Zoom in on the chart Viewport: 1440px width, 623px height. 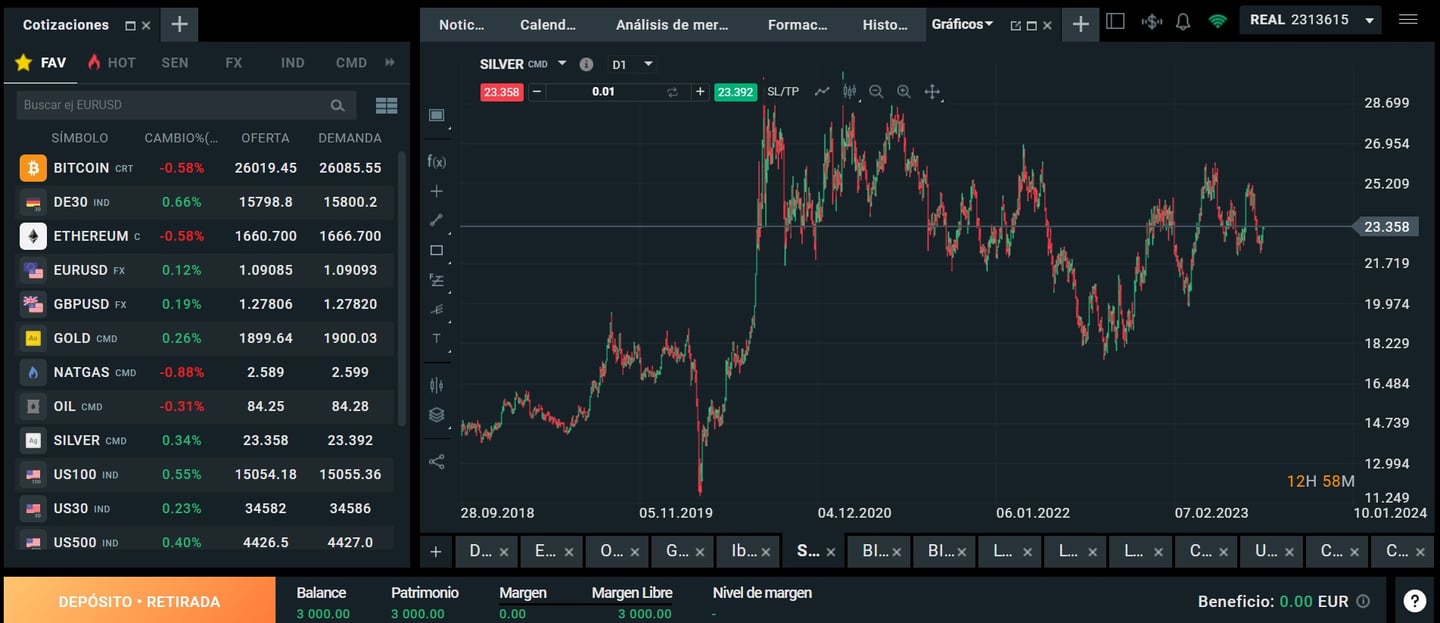[904, 92]
